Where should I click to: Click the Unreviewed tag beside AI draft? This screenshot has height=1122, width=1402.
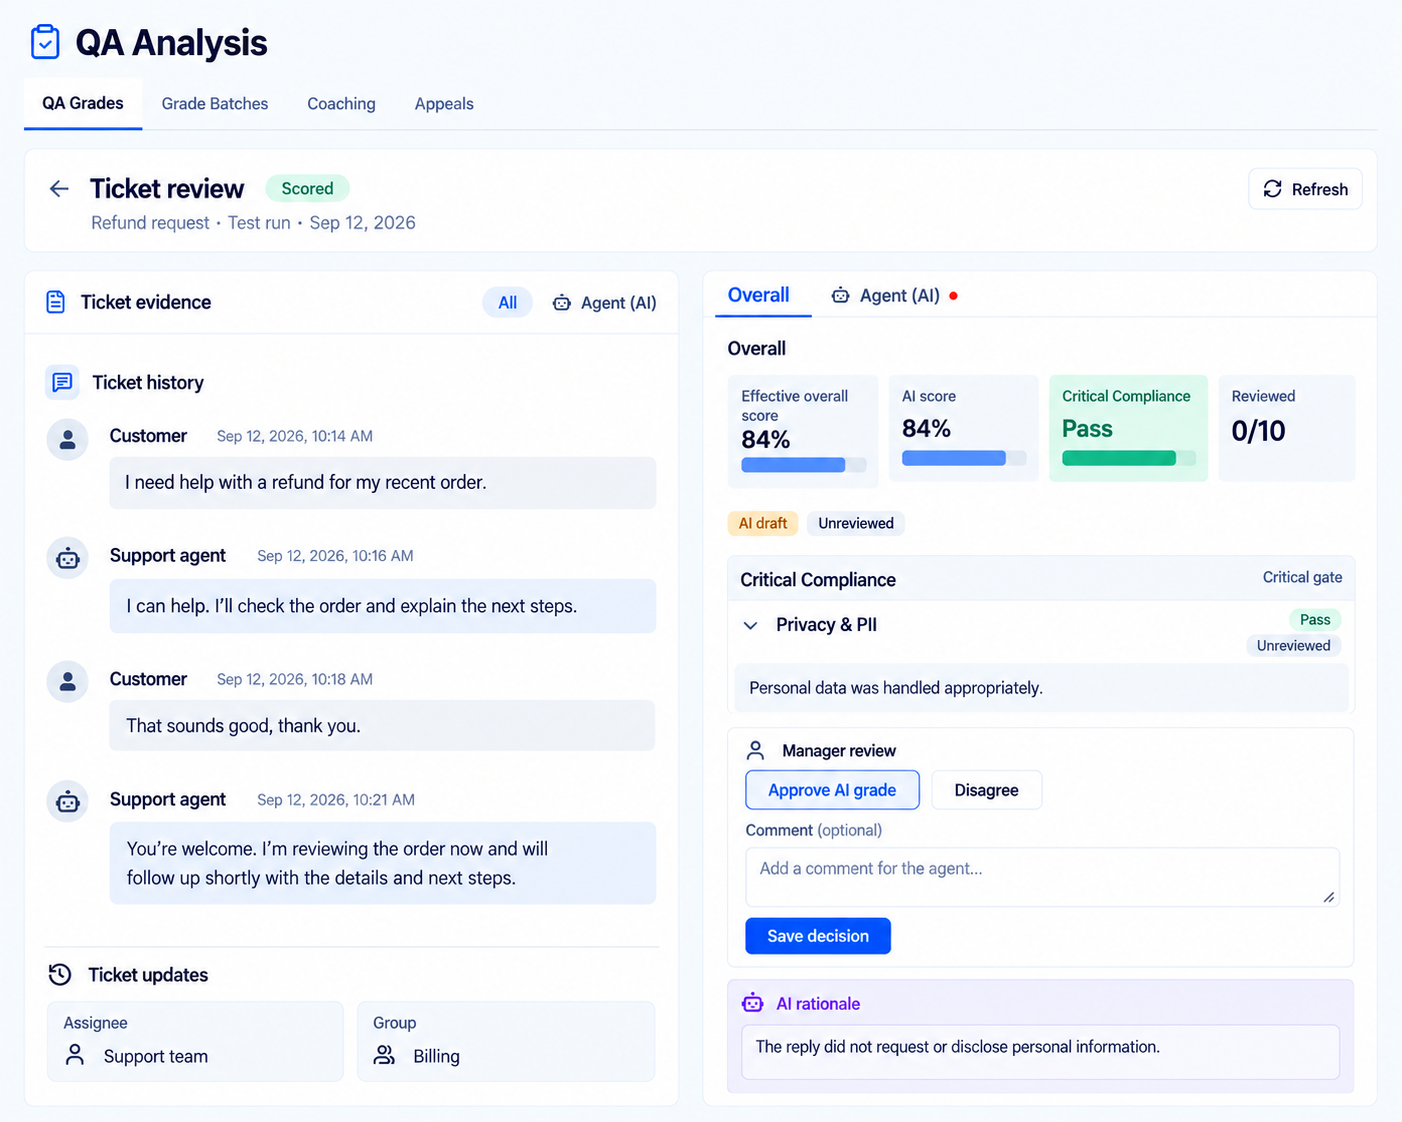(856, 523)
